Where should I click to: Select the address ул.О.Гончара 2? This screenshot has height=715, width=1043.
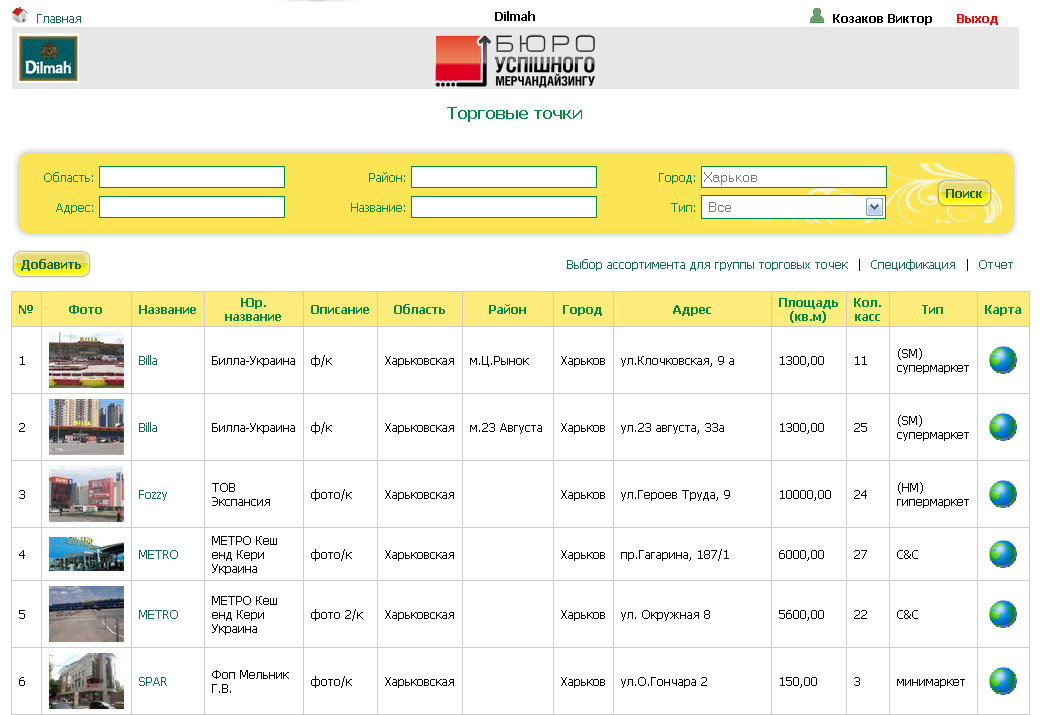(x=664, y=682)
